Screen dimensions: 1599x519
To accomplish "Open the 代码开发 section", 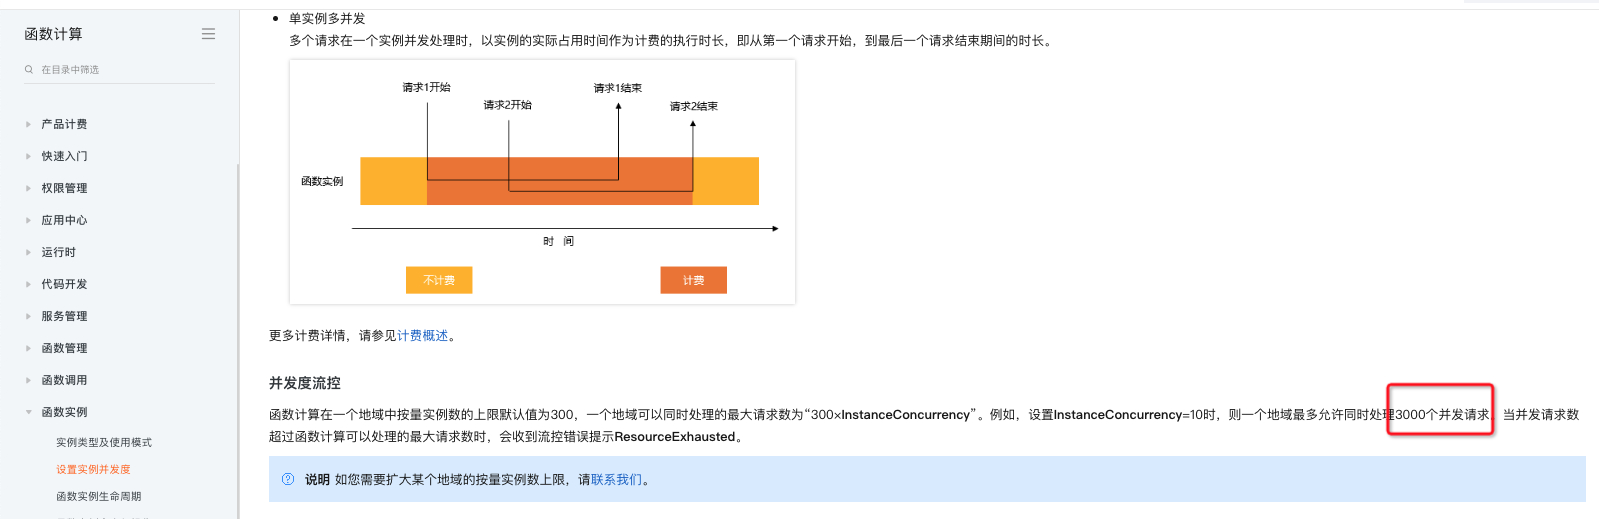I will [x=64, y=284].
